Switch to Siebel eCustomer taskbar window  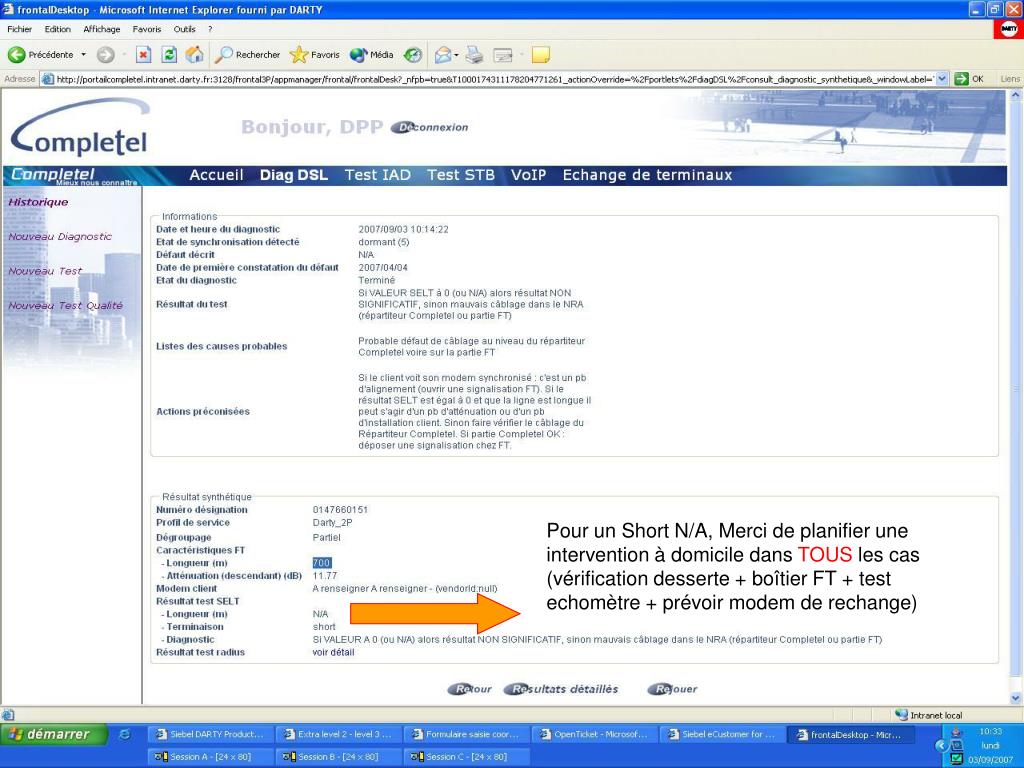pos(721,735)
